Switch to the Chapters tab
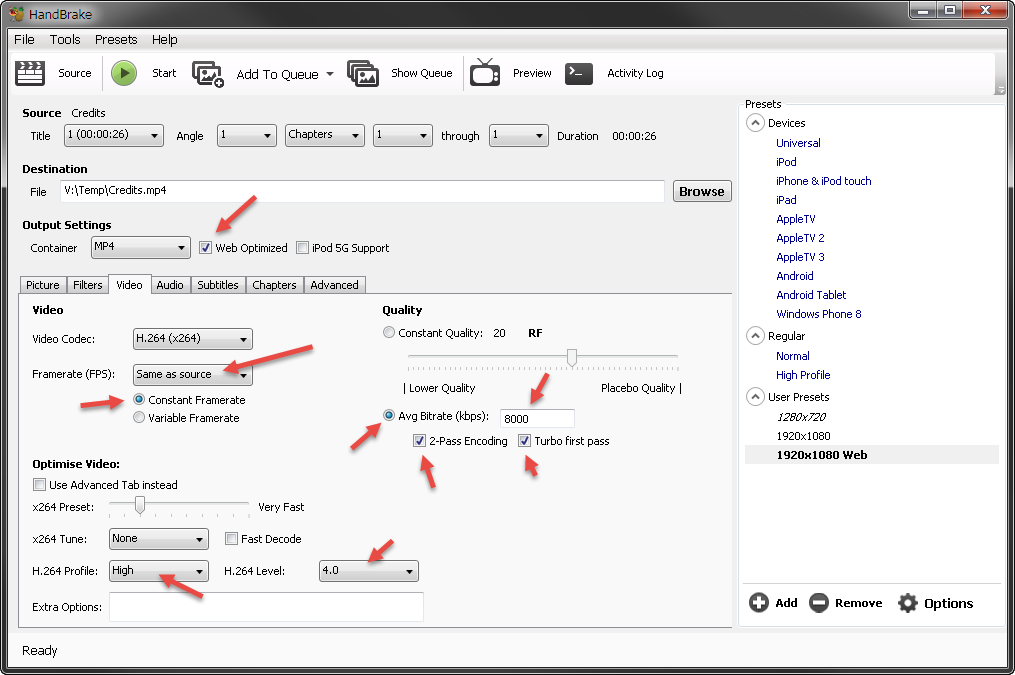This screenshot has height=675, width=1015. coord(274,285)
